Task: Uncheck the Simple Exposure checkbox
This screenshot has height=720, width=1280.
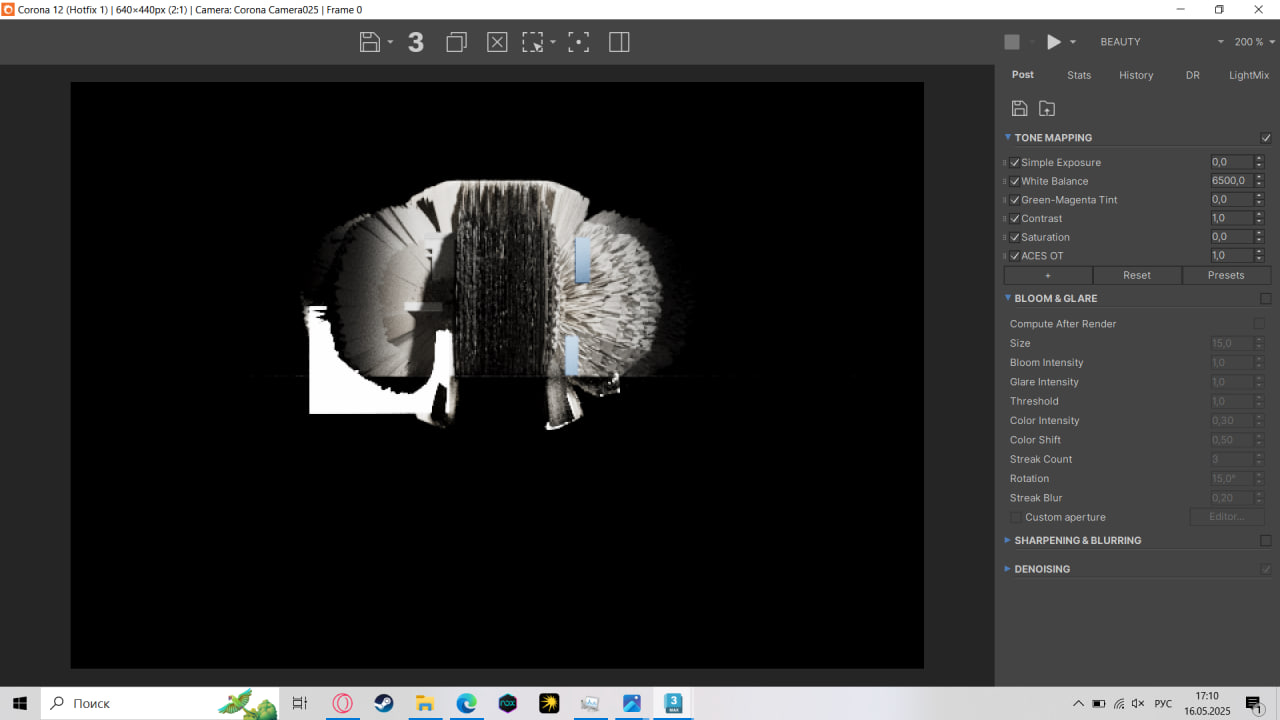Action: (x=1015, y=162)
